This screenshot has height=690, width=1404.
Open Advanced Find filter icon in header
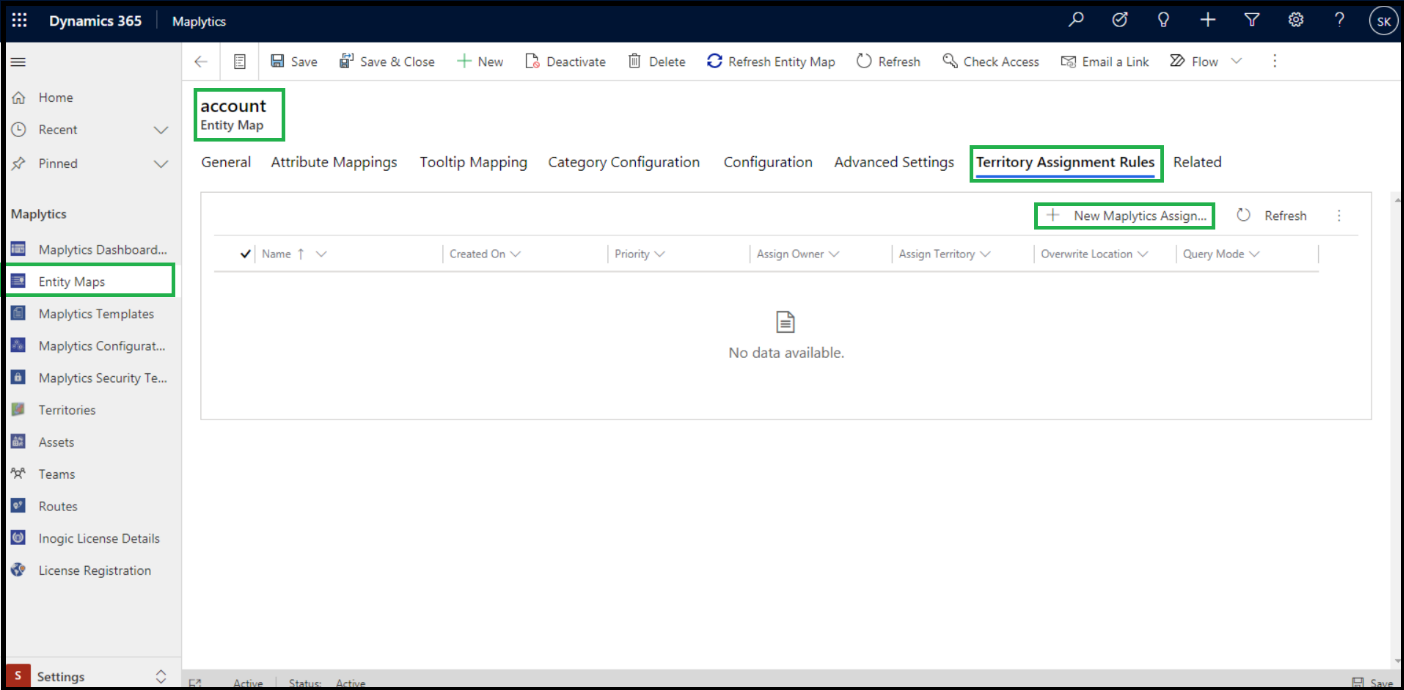tap(1251, 20)
